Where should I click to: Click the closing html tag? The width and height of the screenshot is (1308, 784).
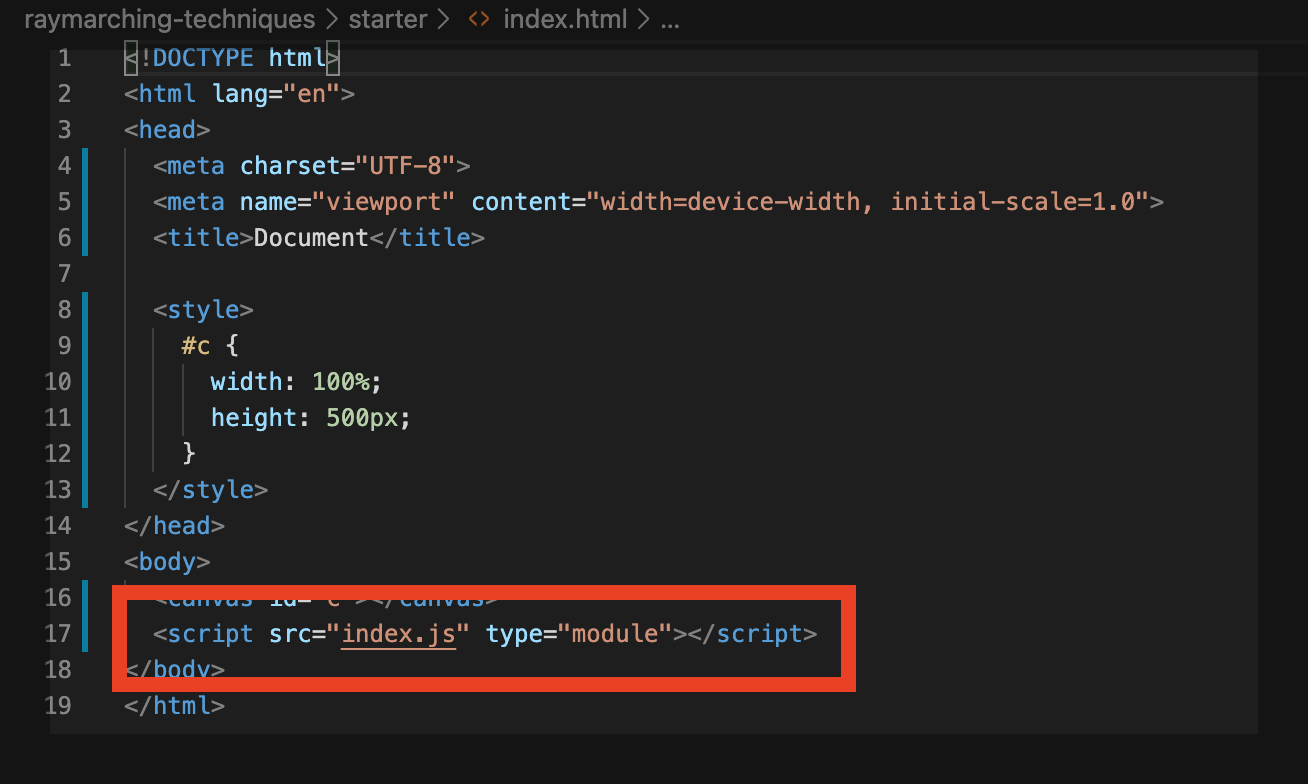click(x=174, y=705)
